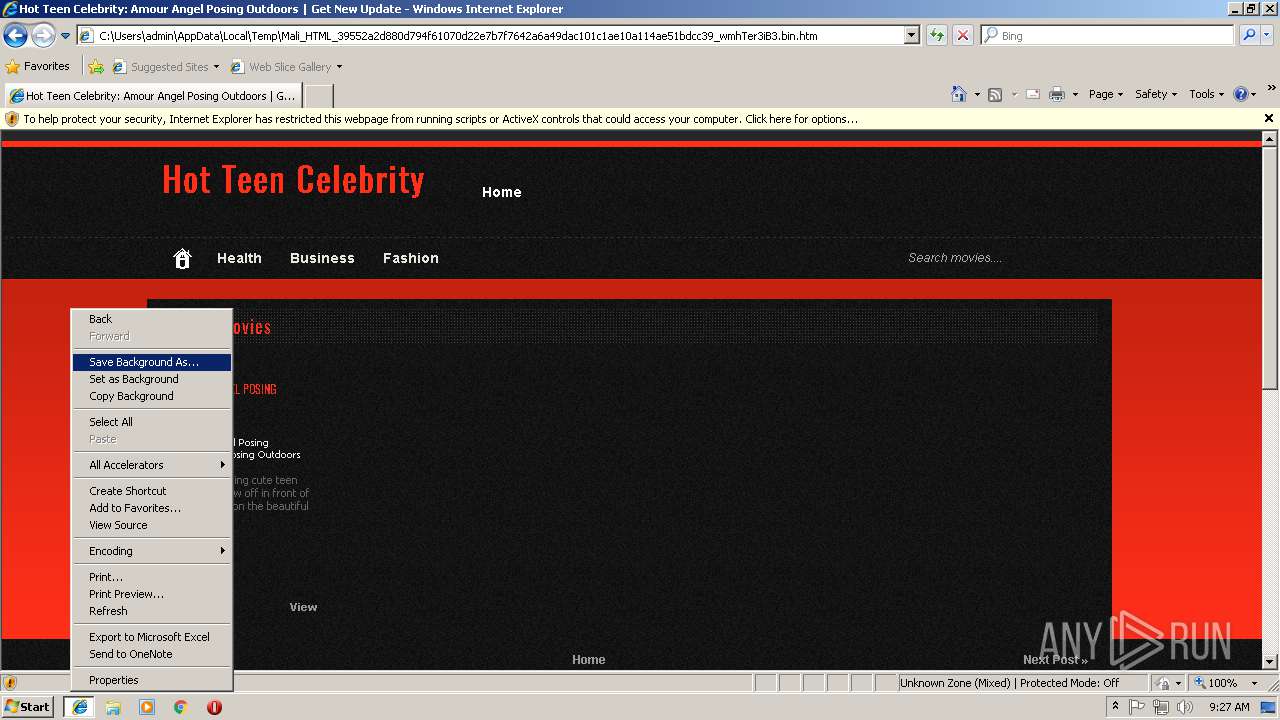1280x720 pixels.
Task: Choose Add to Favorites menu item
Action: (152, 508)
